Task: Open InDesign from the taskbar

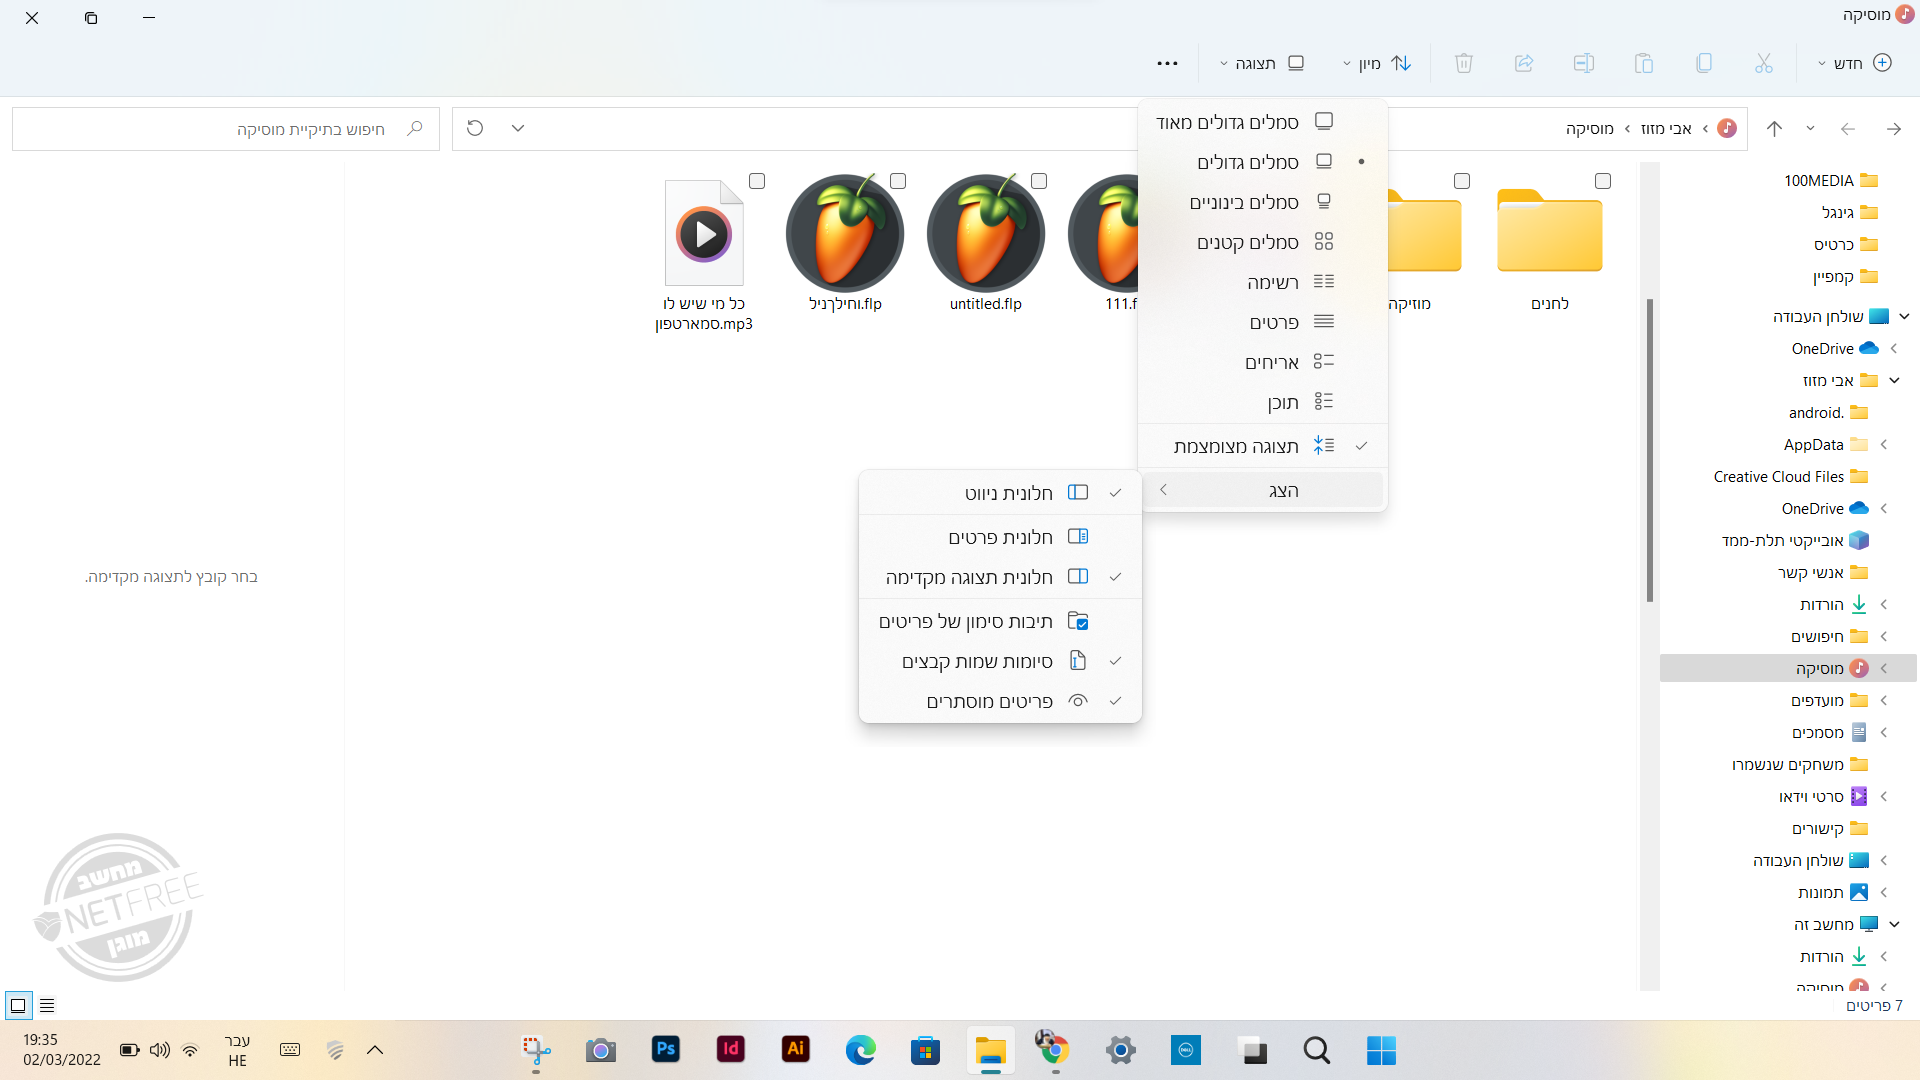Action: pos(730,1049)
